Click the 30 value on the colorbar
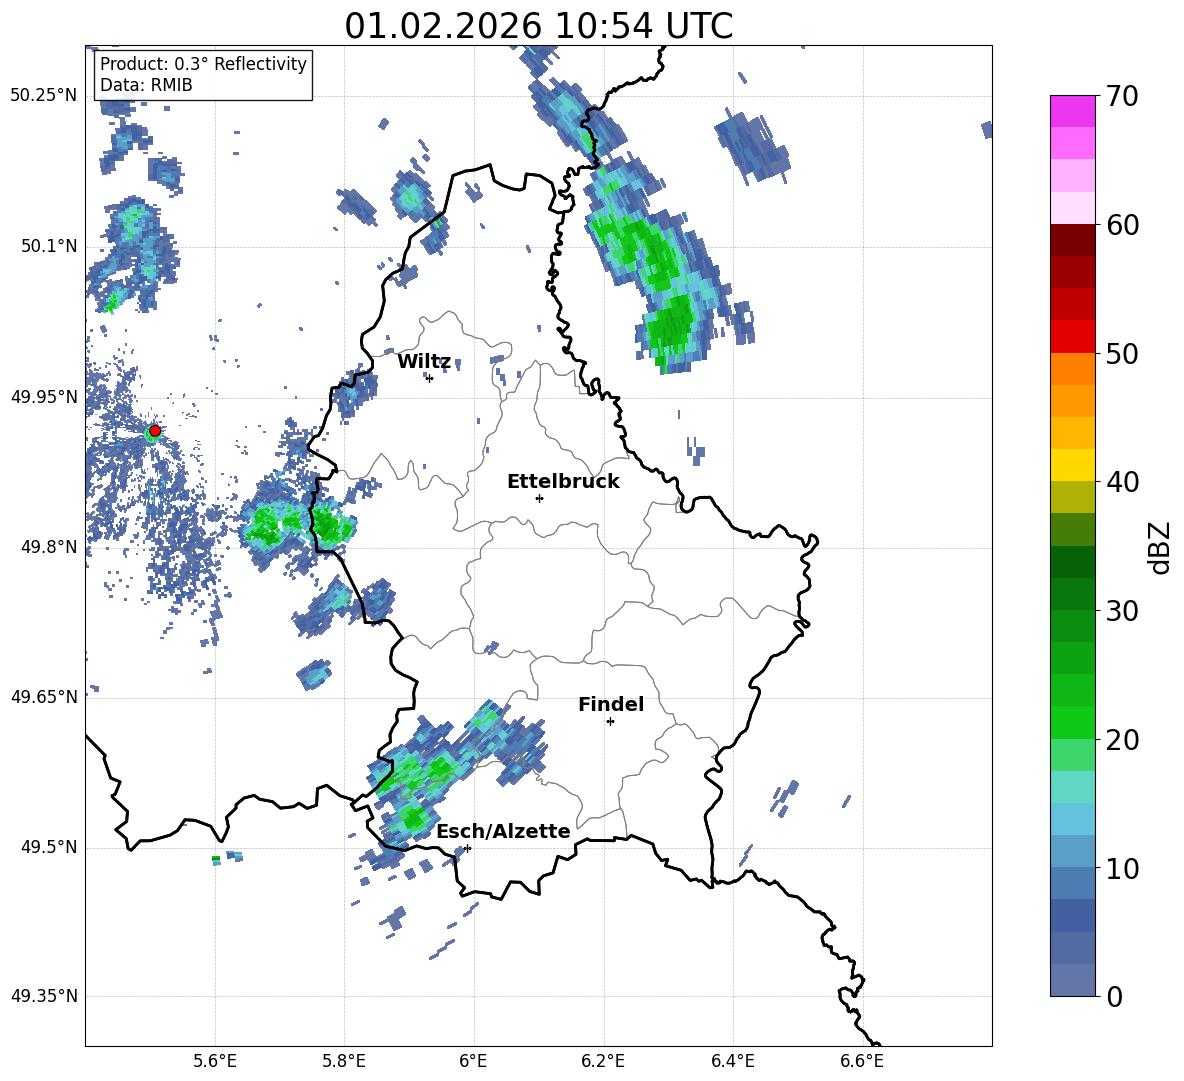This screenshot has width=1184, height=1081. [1122, 611]
